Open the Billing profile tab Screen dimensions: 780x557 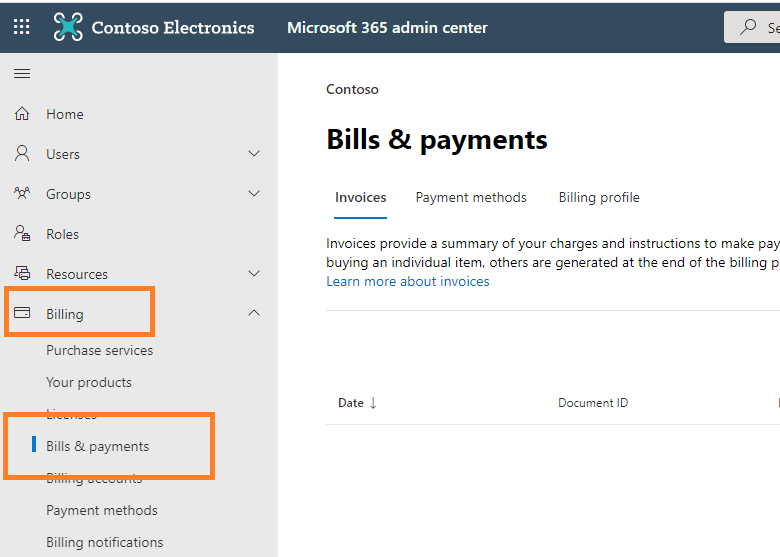coord(599,198)
